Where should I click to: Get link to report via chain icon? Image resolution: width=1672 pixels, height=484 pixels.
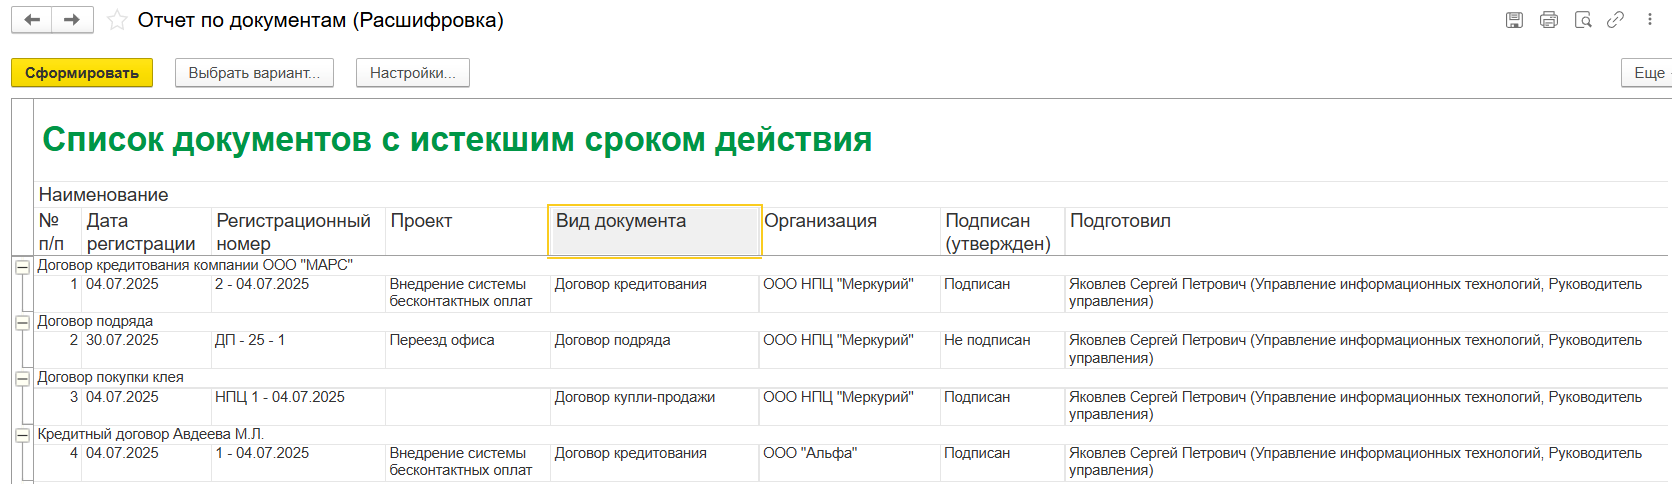(x=1615, y=20)
